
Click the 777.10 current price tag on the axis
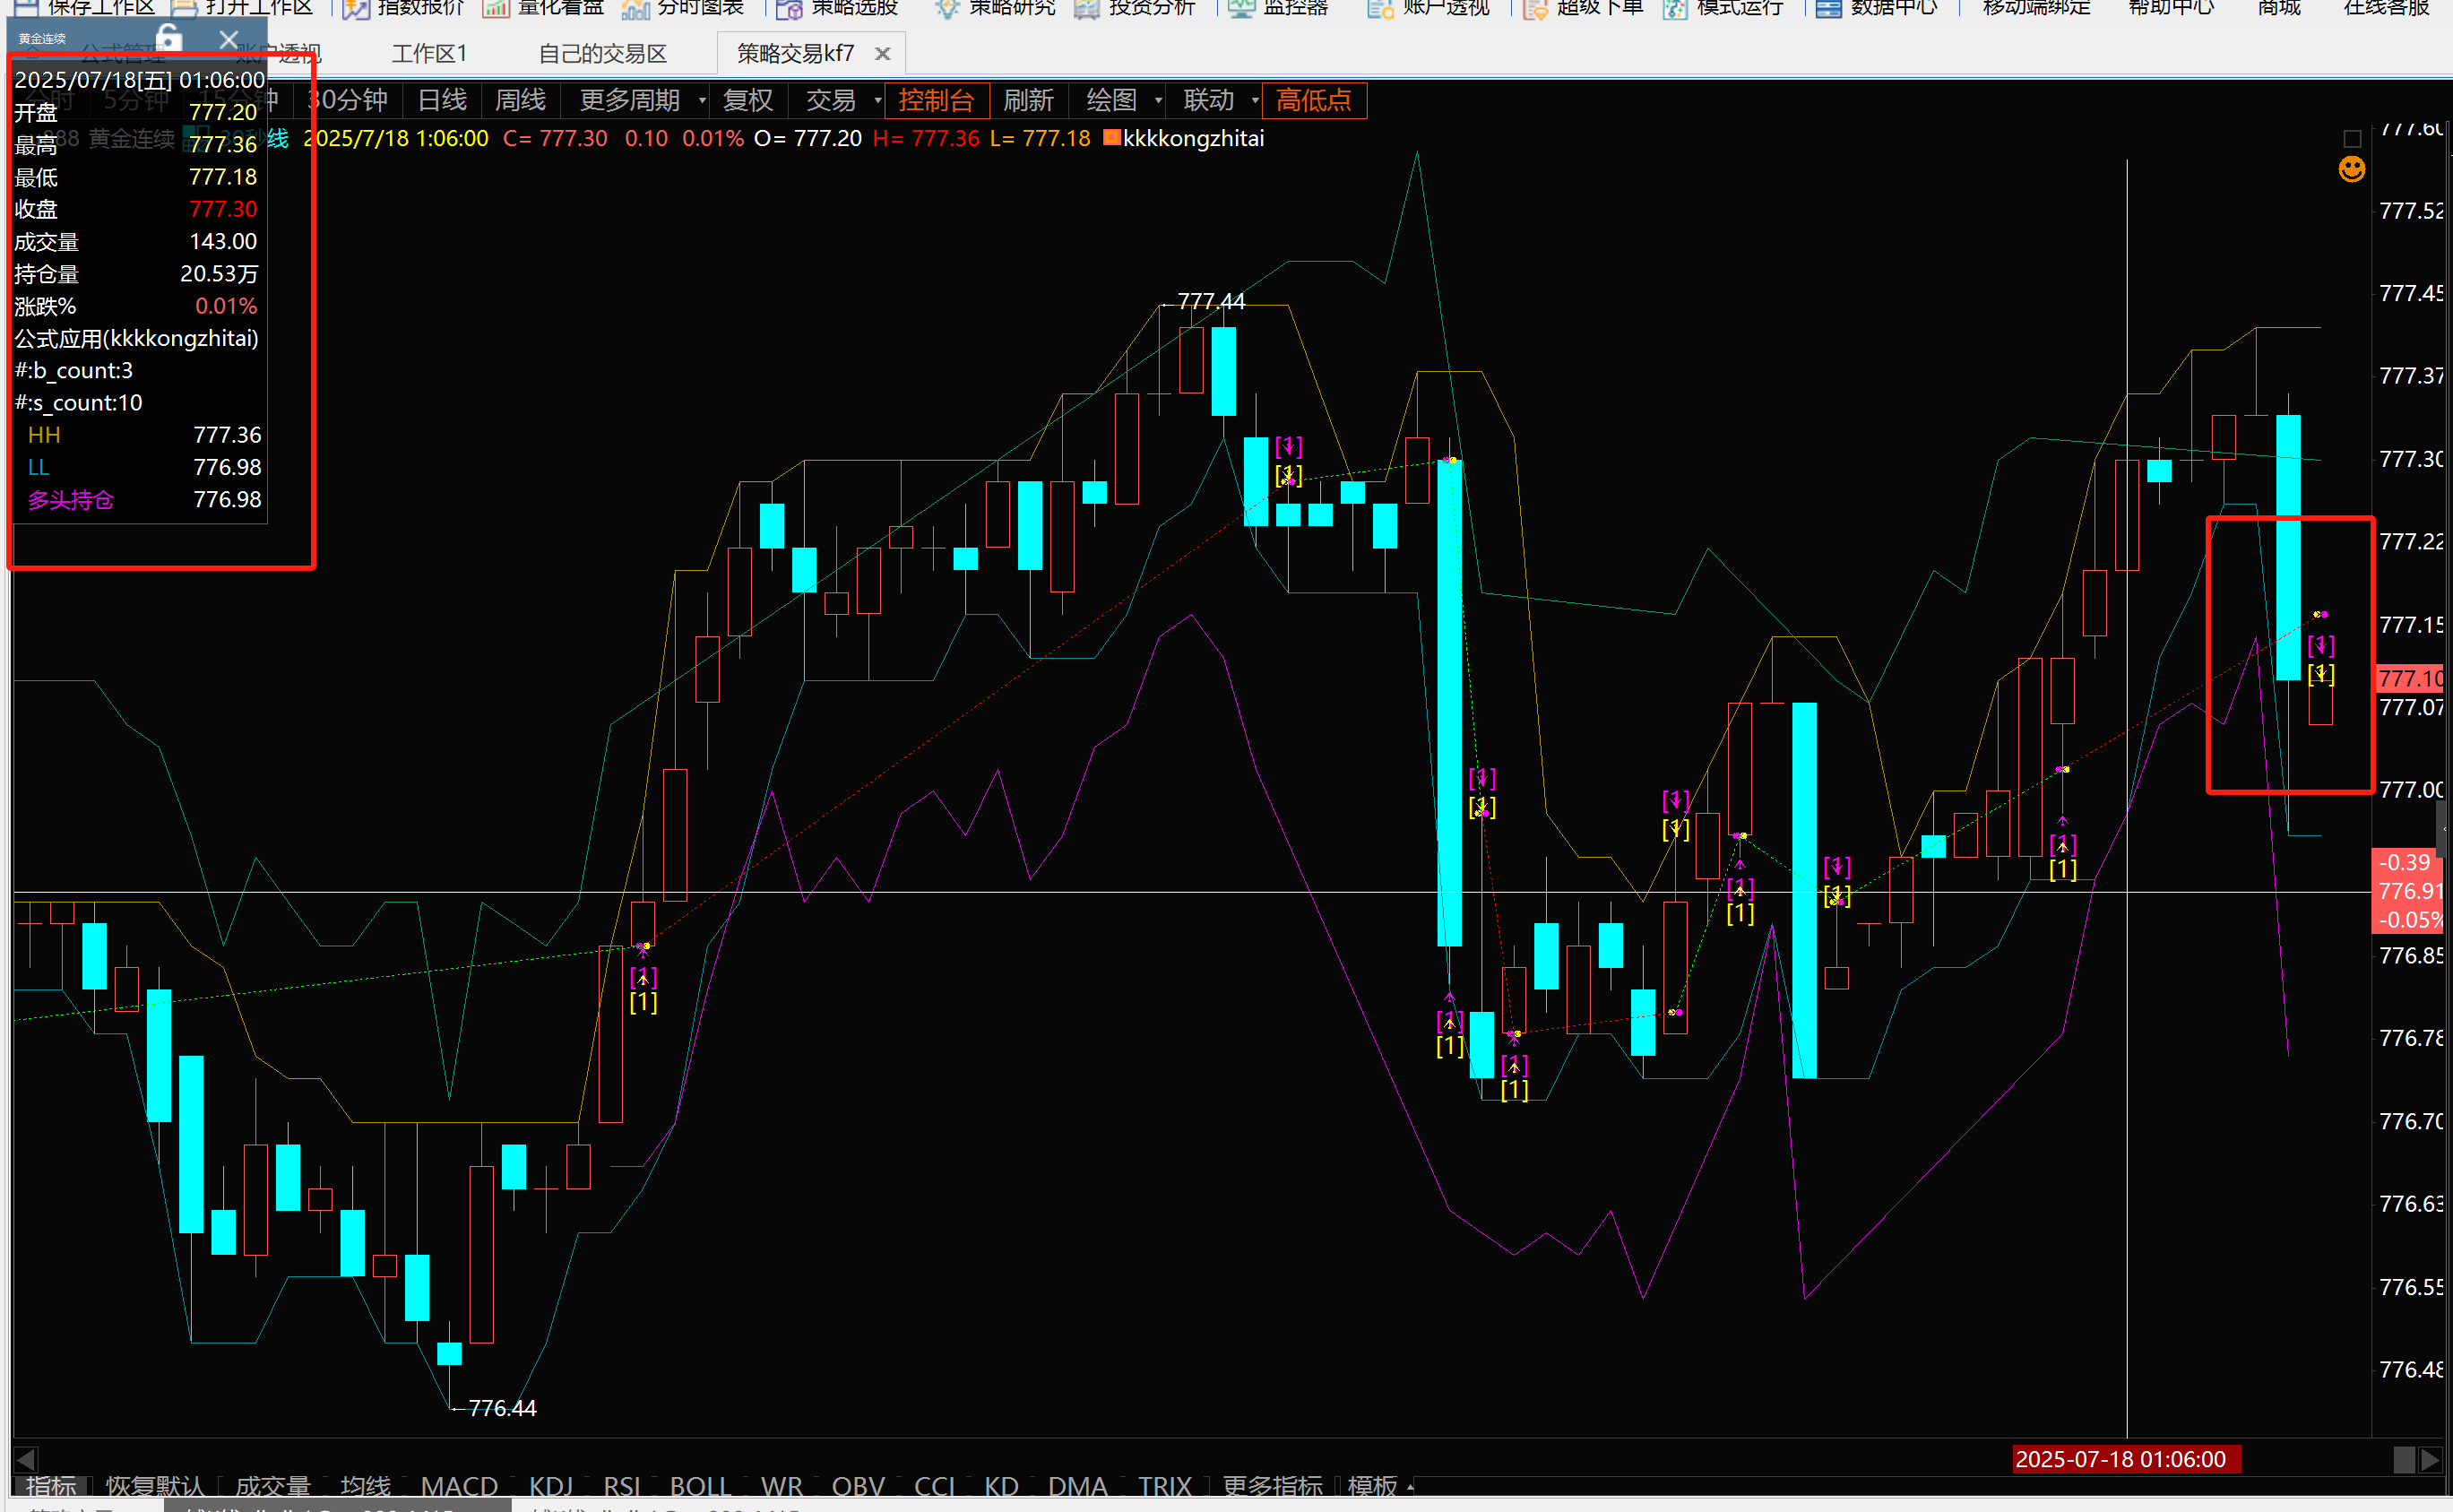[x=2410, y=679]
